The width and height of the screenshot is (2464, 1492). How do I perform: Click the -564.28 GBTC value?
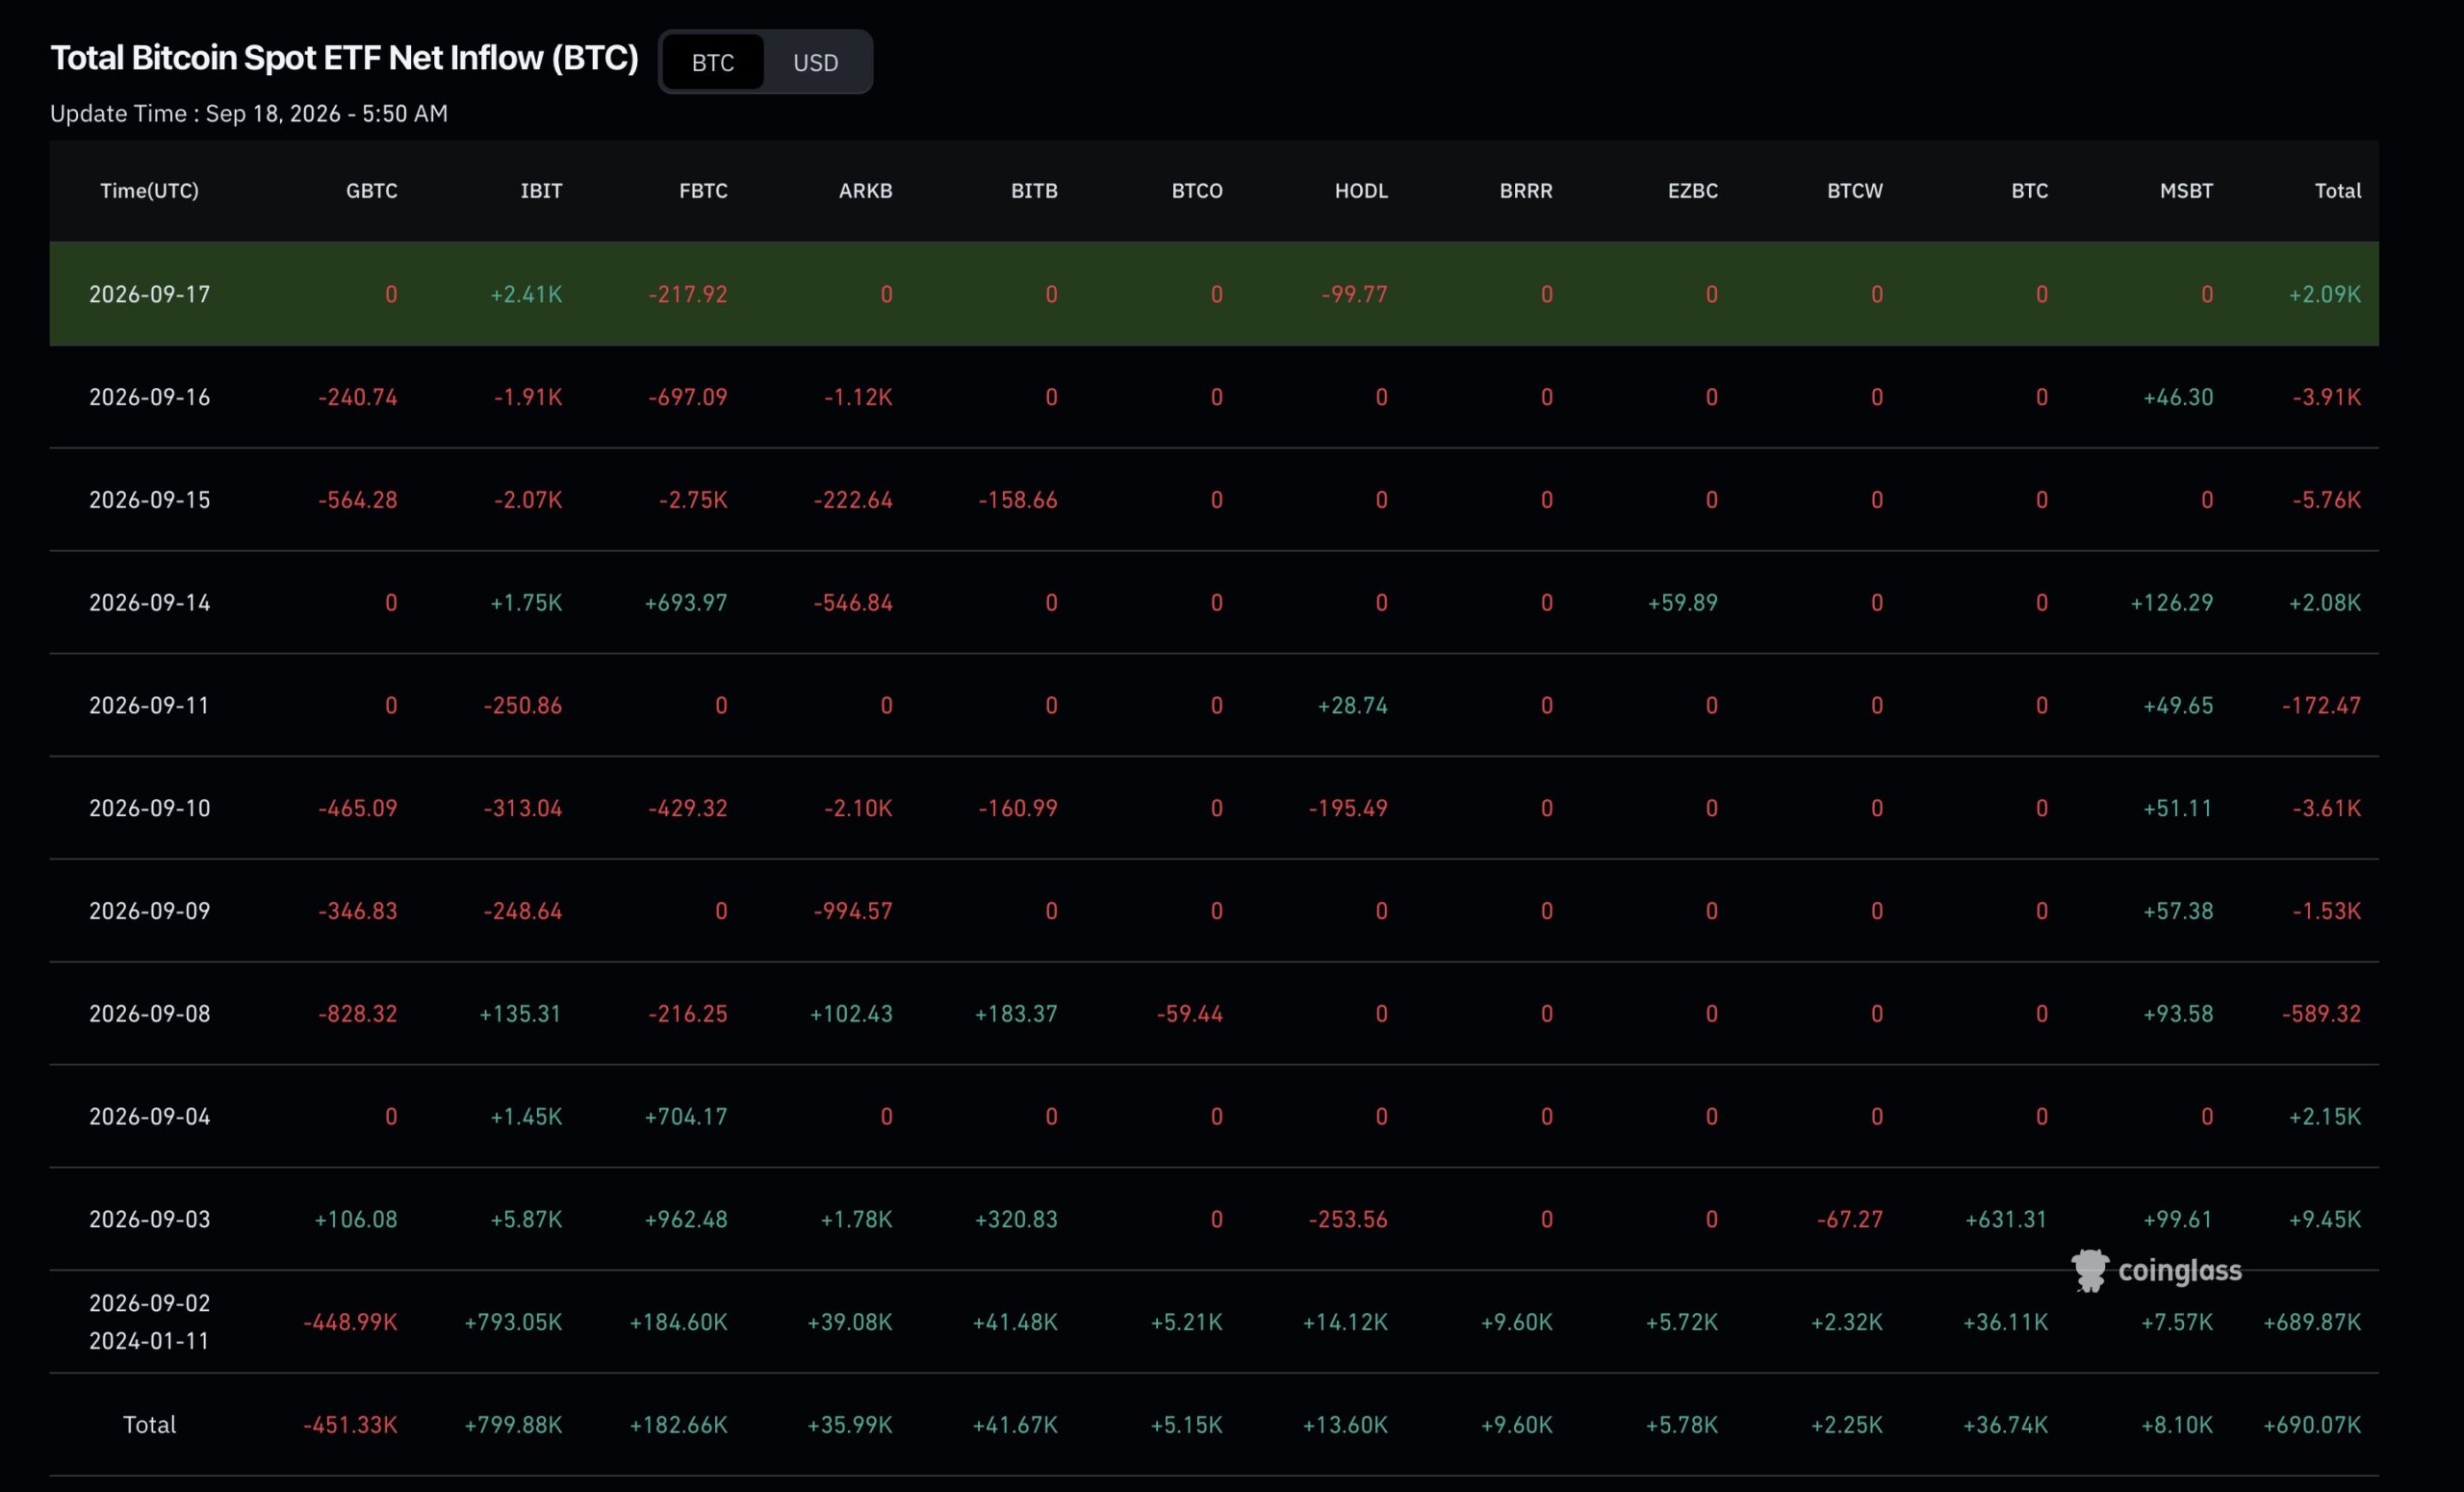(x=358, y=499)
